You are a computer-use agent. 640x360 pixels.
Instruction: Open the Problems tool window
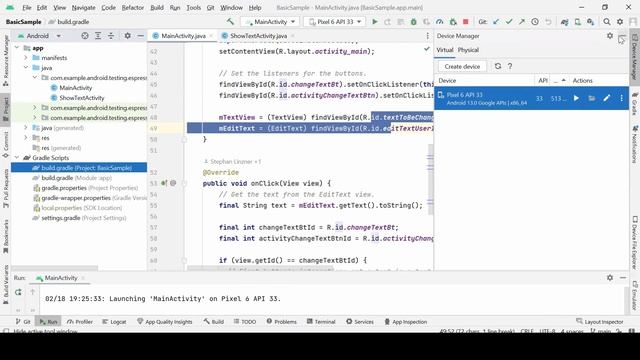282,322
